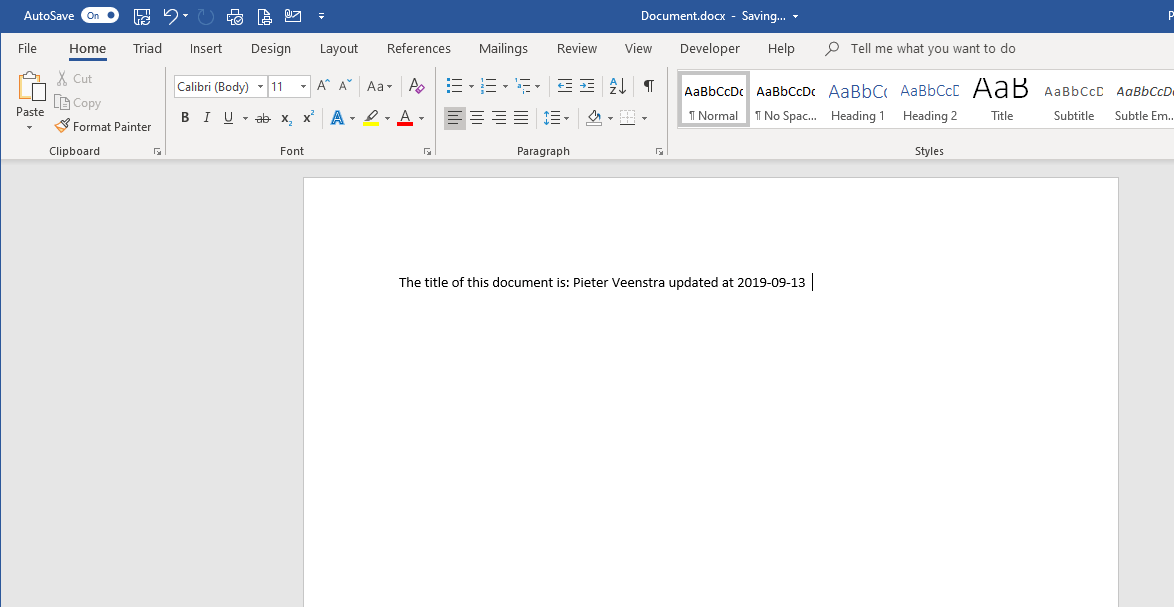The width and height of the screenshot is (1174, 607).
Task: Align text right
Action: [x=499, y=118]
